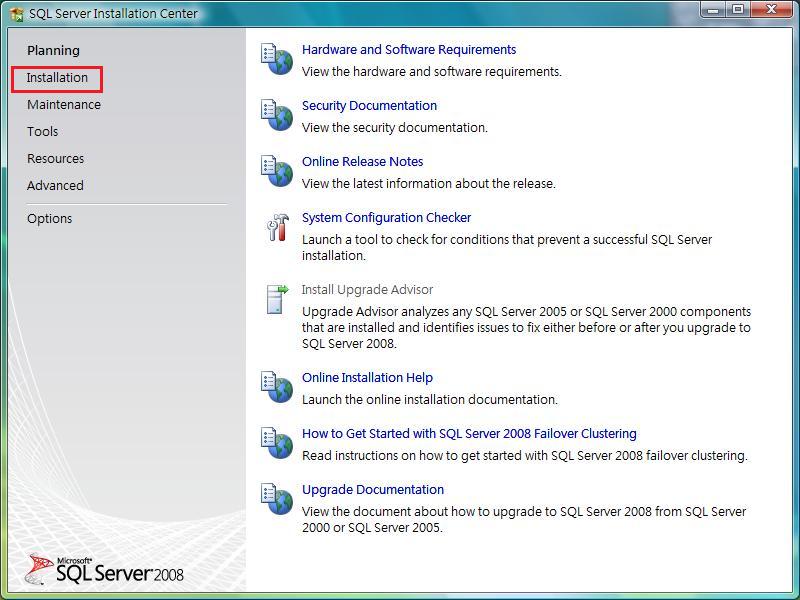
Task: Open the Online Release Notes link
Action: 362,162
